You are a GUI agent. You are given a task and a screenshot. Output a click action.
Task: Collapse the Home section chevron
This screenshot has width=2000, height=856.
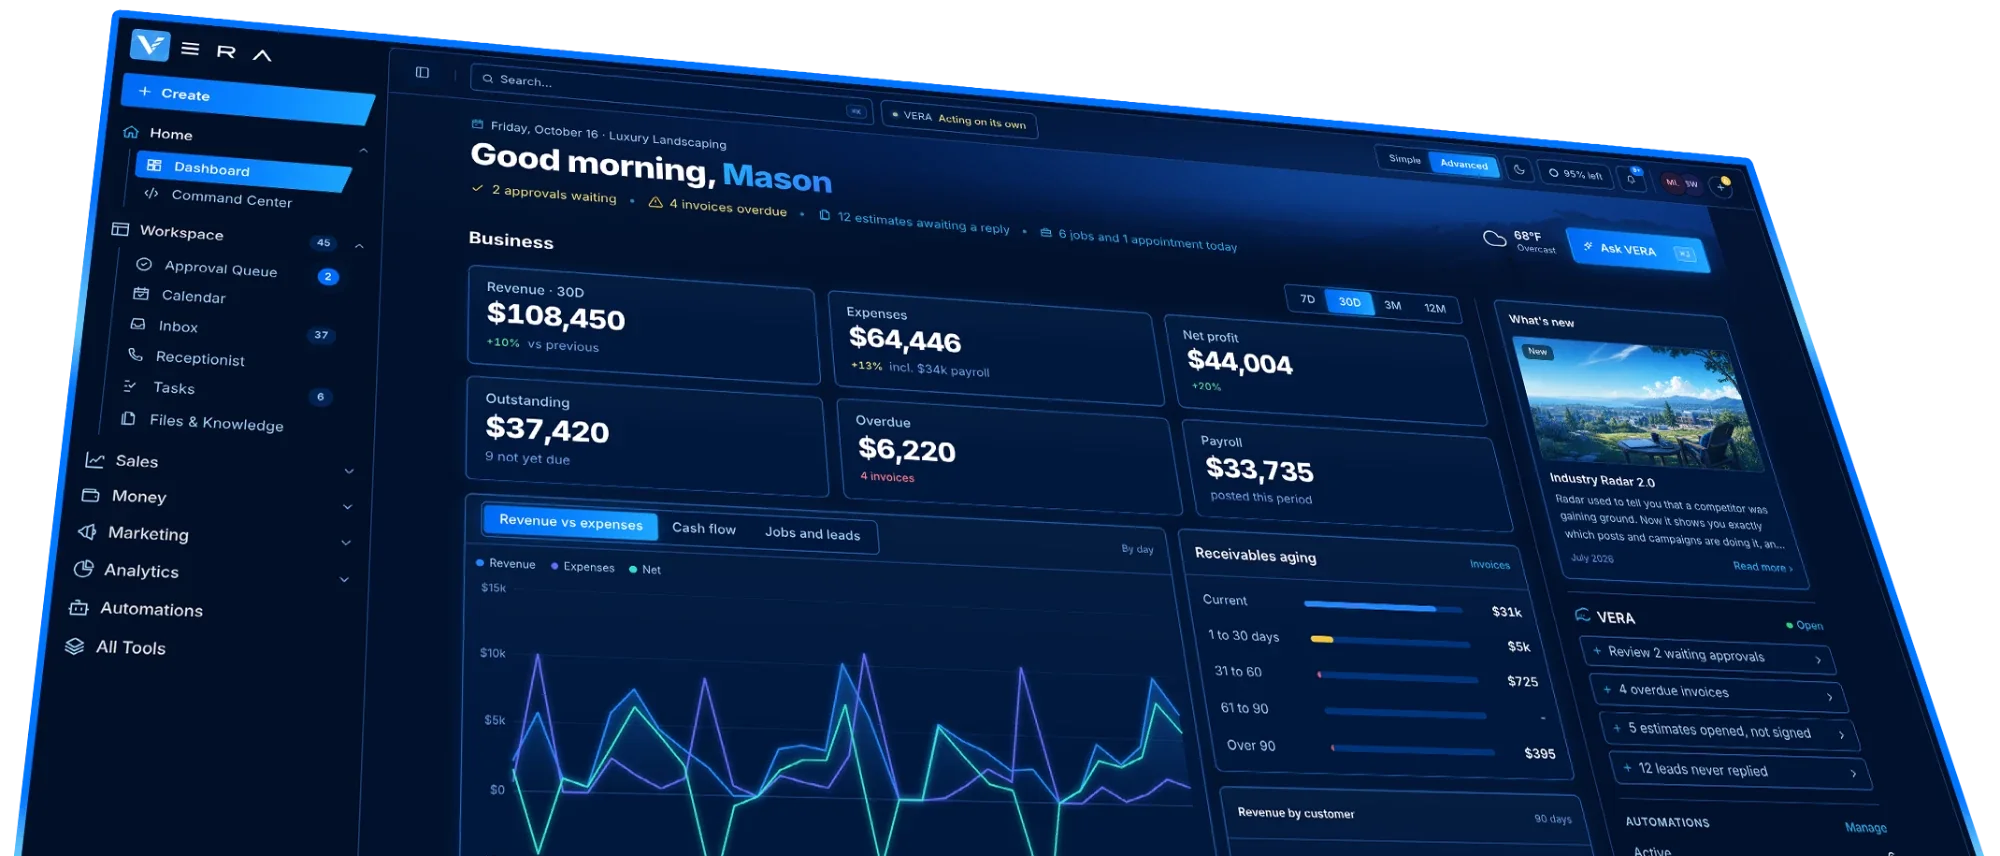point(364,150)
